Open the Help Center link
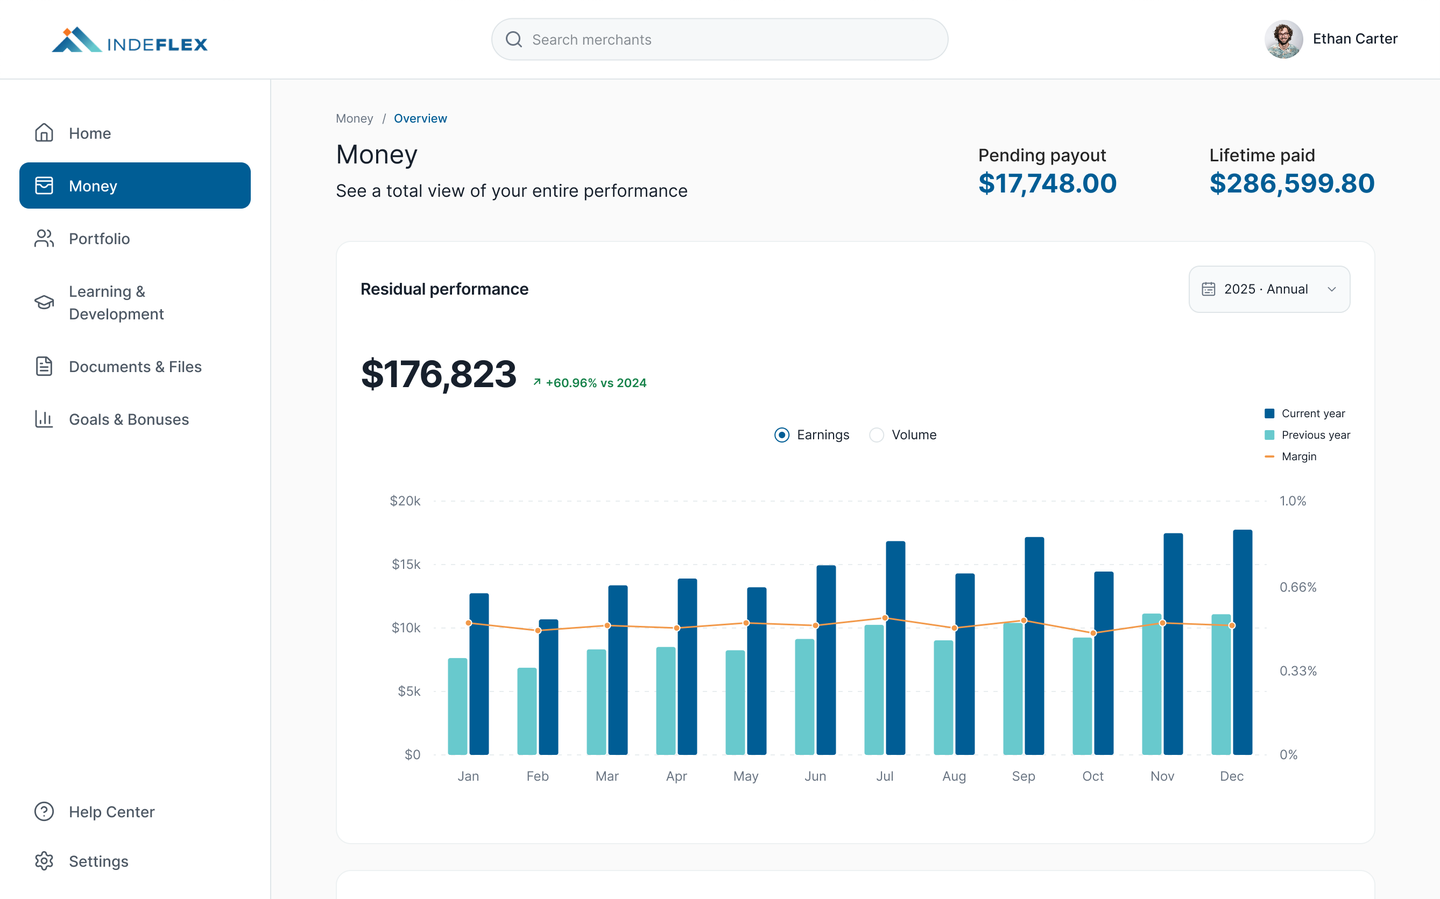1440x899 pixels. pyautogui.click(x=135, y=812)
